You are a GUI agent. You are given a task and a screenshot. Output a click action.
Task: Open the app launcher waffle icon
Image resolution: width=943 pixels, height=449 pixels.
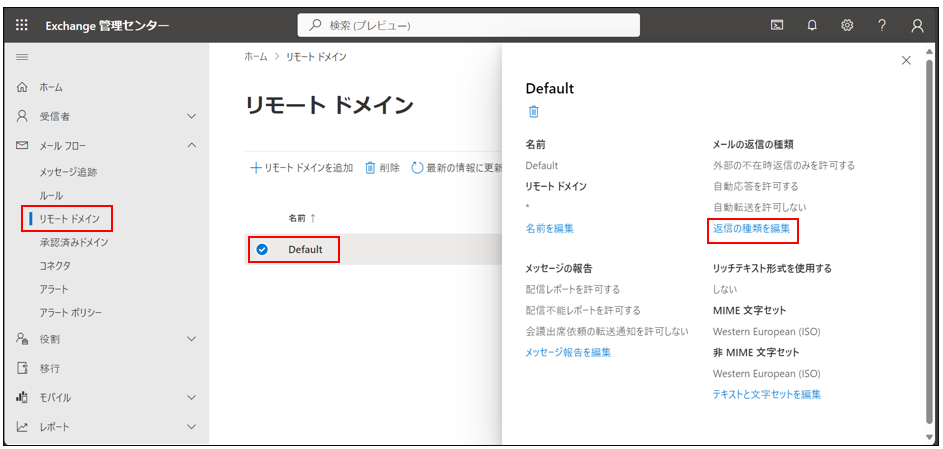pyautogui.click(x=22, y=25)
